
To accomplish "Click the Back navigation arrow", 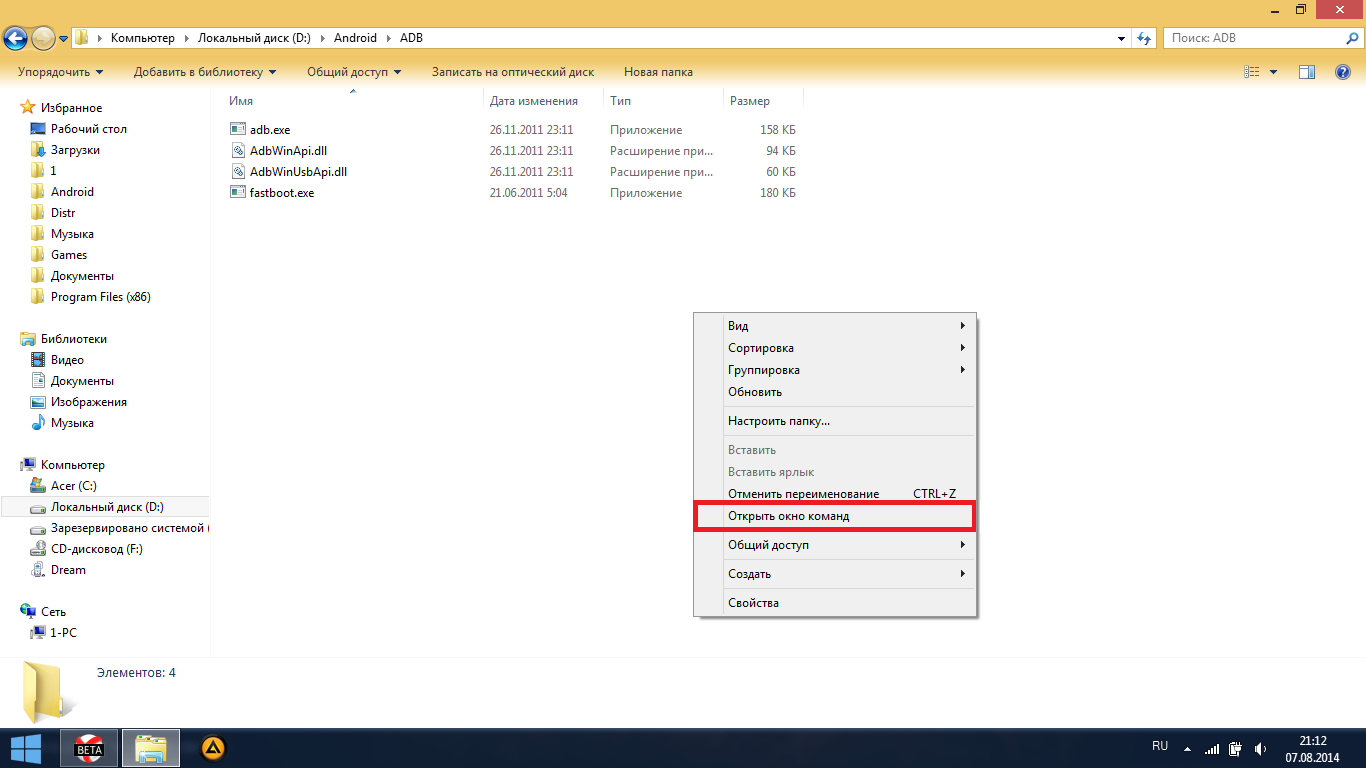I will (x=15, y=38).
